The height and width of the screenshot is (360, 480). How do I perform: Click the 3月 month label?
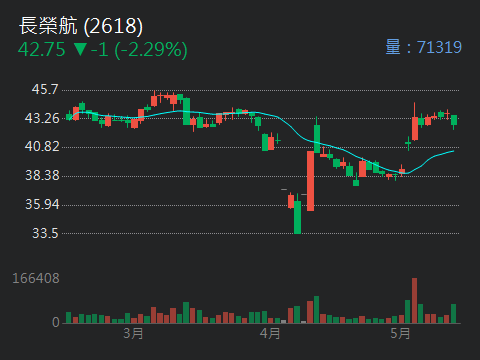pos(133,333)
